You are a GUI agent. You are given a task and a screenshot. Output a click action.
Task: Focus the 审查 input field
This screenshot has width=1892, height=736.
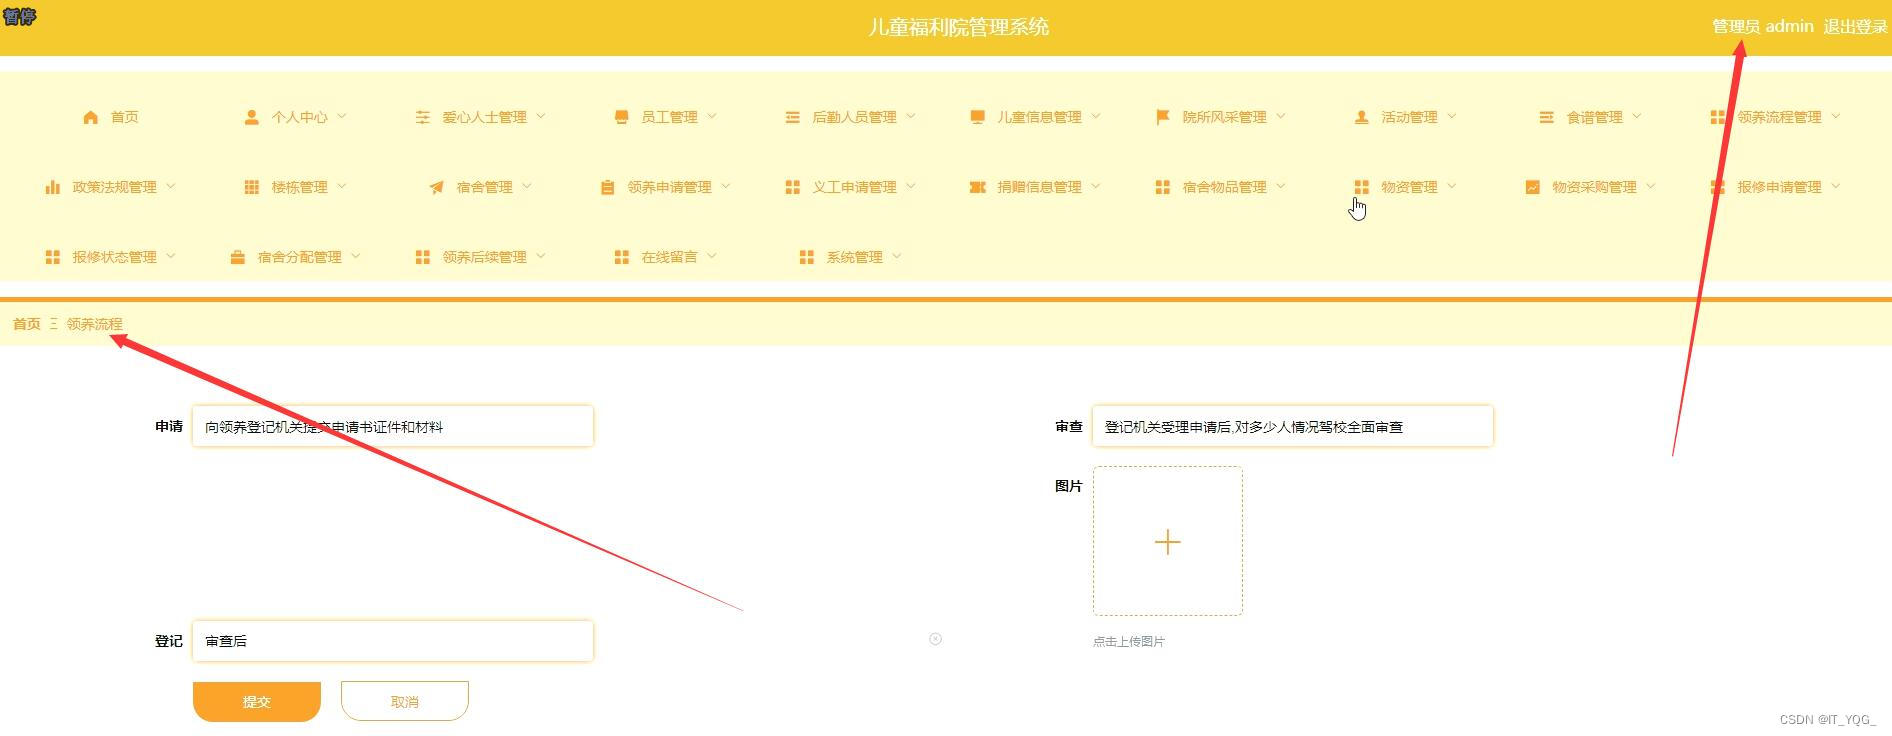(x=1293, y=426)
